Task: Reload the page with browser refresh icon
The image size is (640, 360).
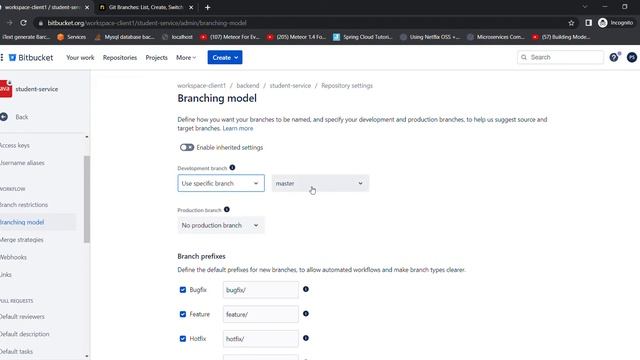Action: pyautogui.click(x=23, y=23)
